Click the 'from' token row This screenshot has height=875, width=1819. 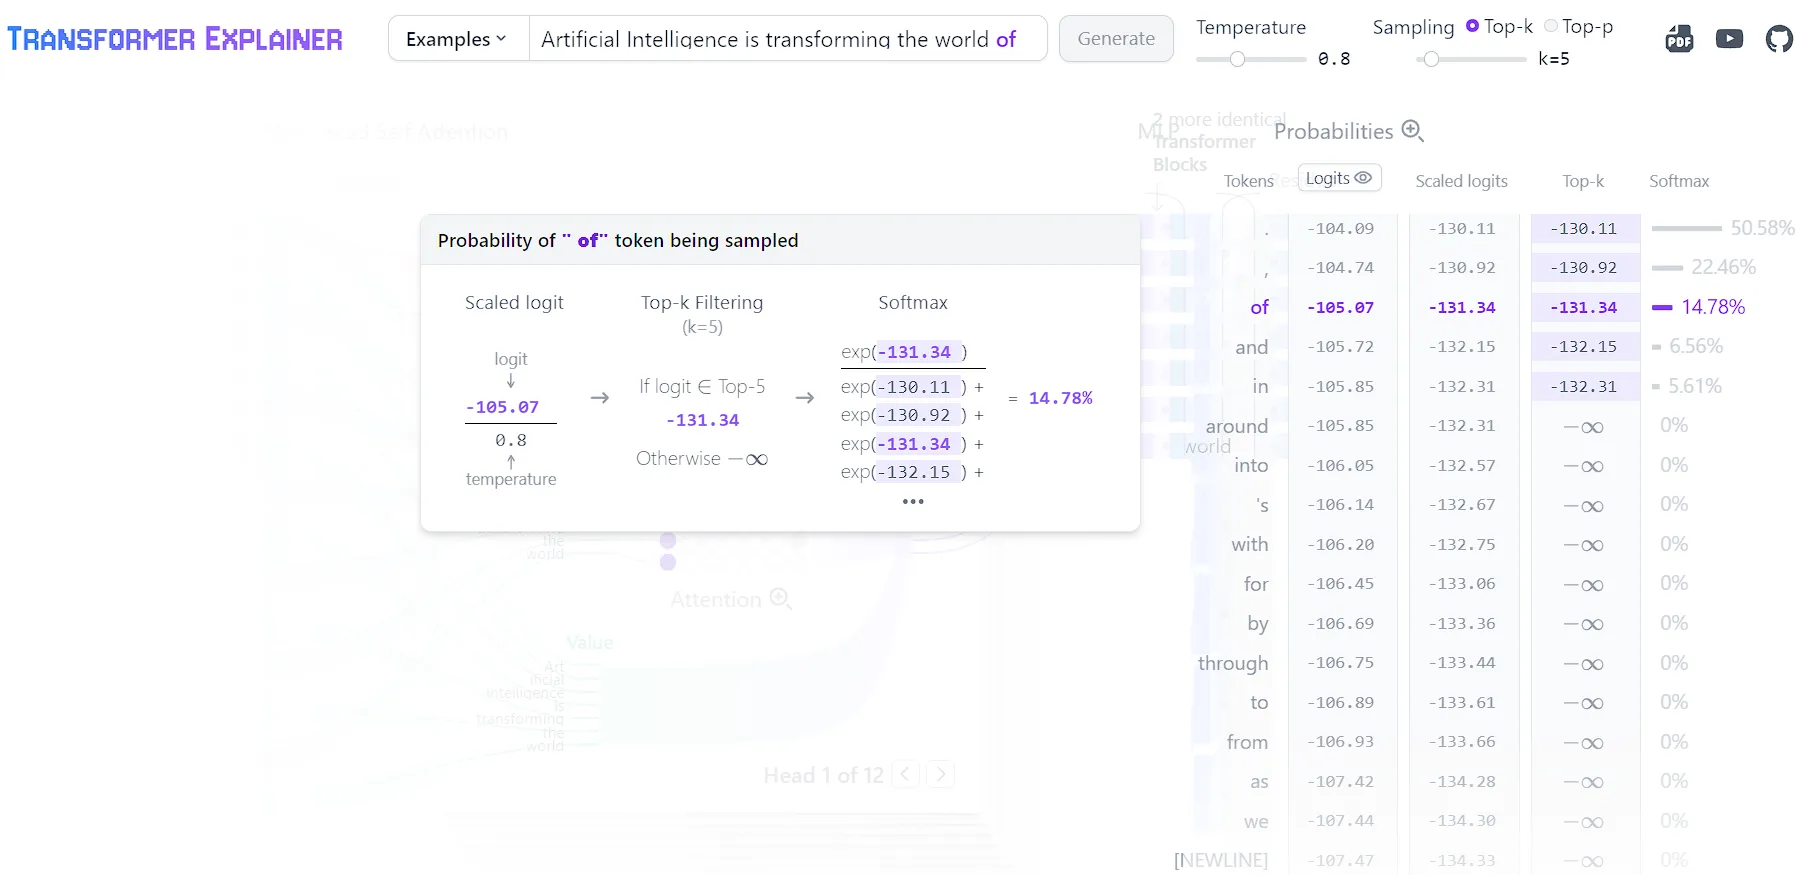pos(1247,742)
